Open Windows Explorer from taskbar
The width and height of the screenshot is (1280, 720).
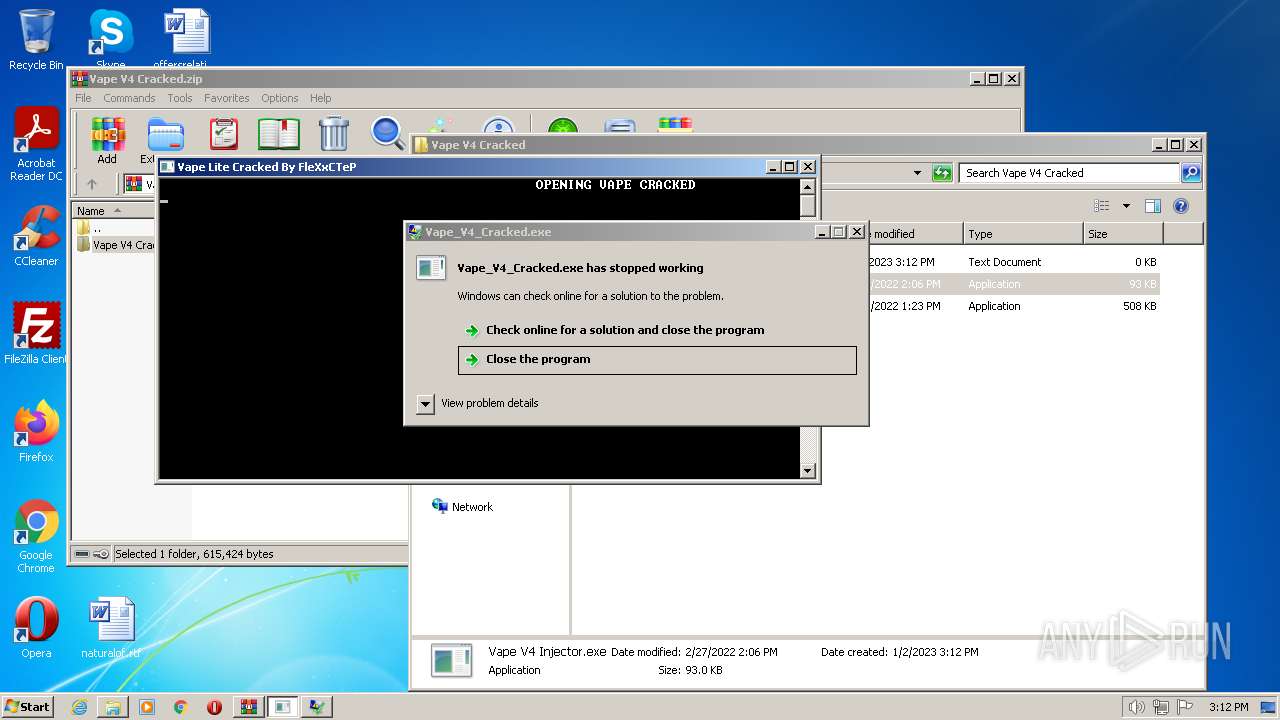coord(113,707)
